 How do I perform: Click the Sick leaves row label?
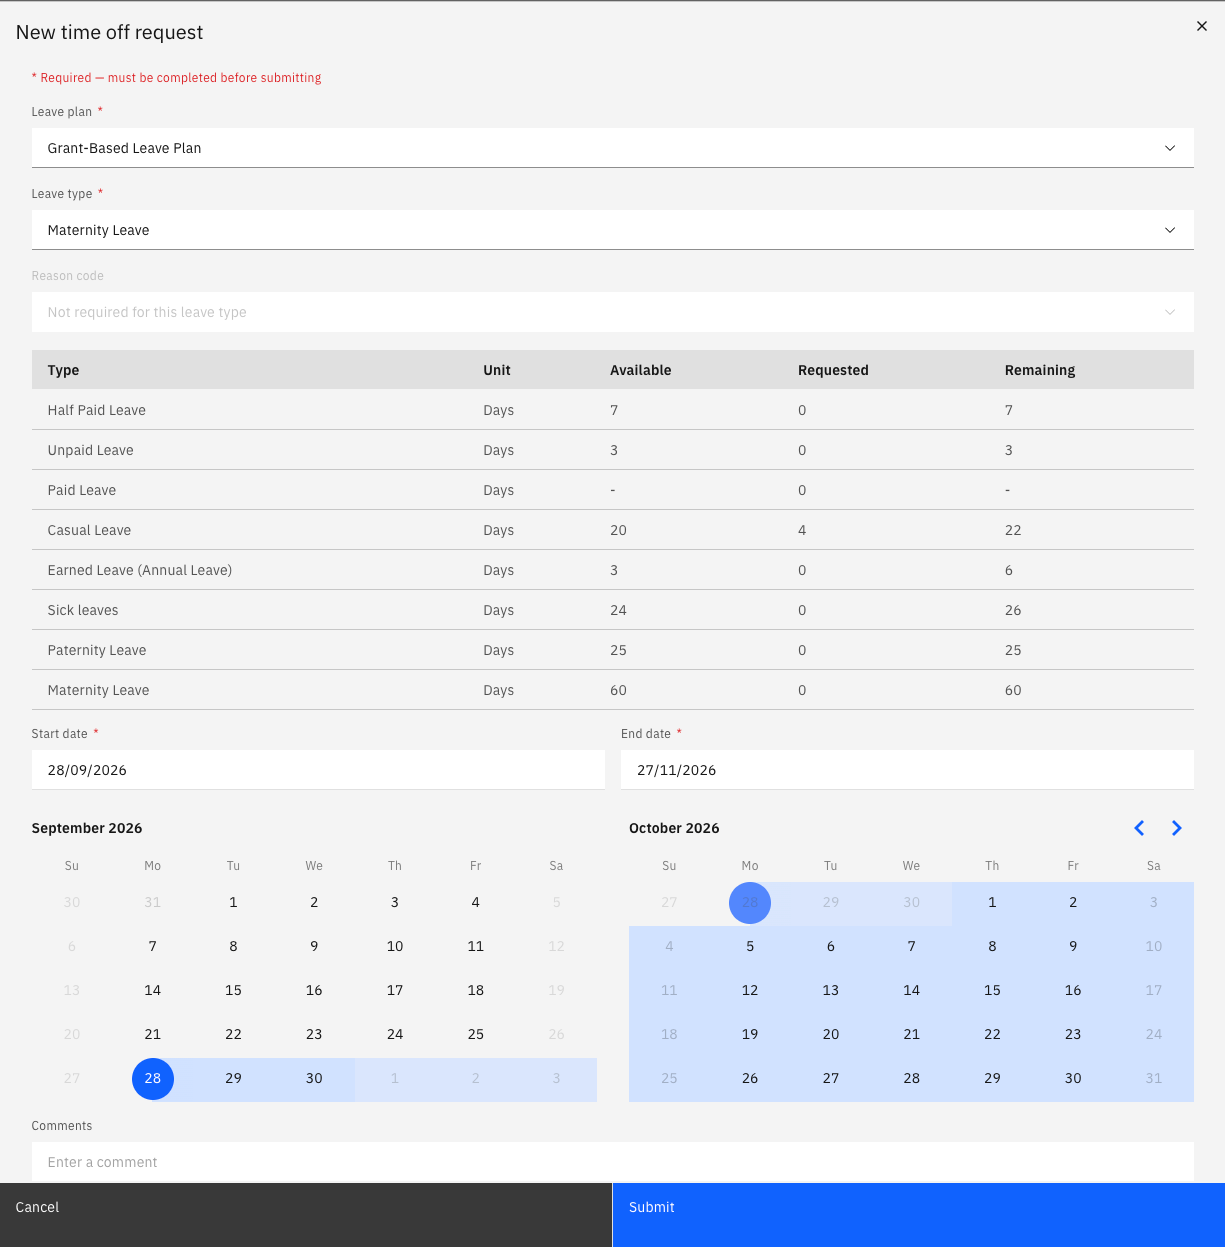[x=83, y=610]
